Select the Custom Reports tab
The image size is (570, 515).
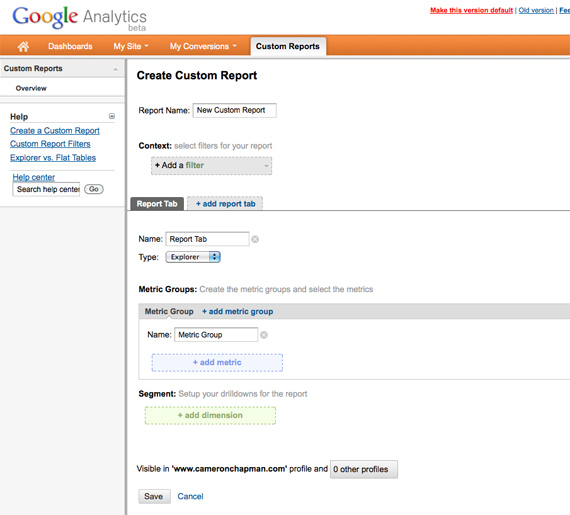[x=288, y=46]
